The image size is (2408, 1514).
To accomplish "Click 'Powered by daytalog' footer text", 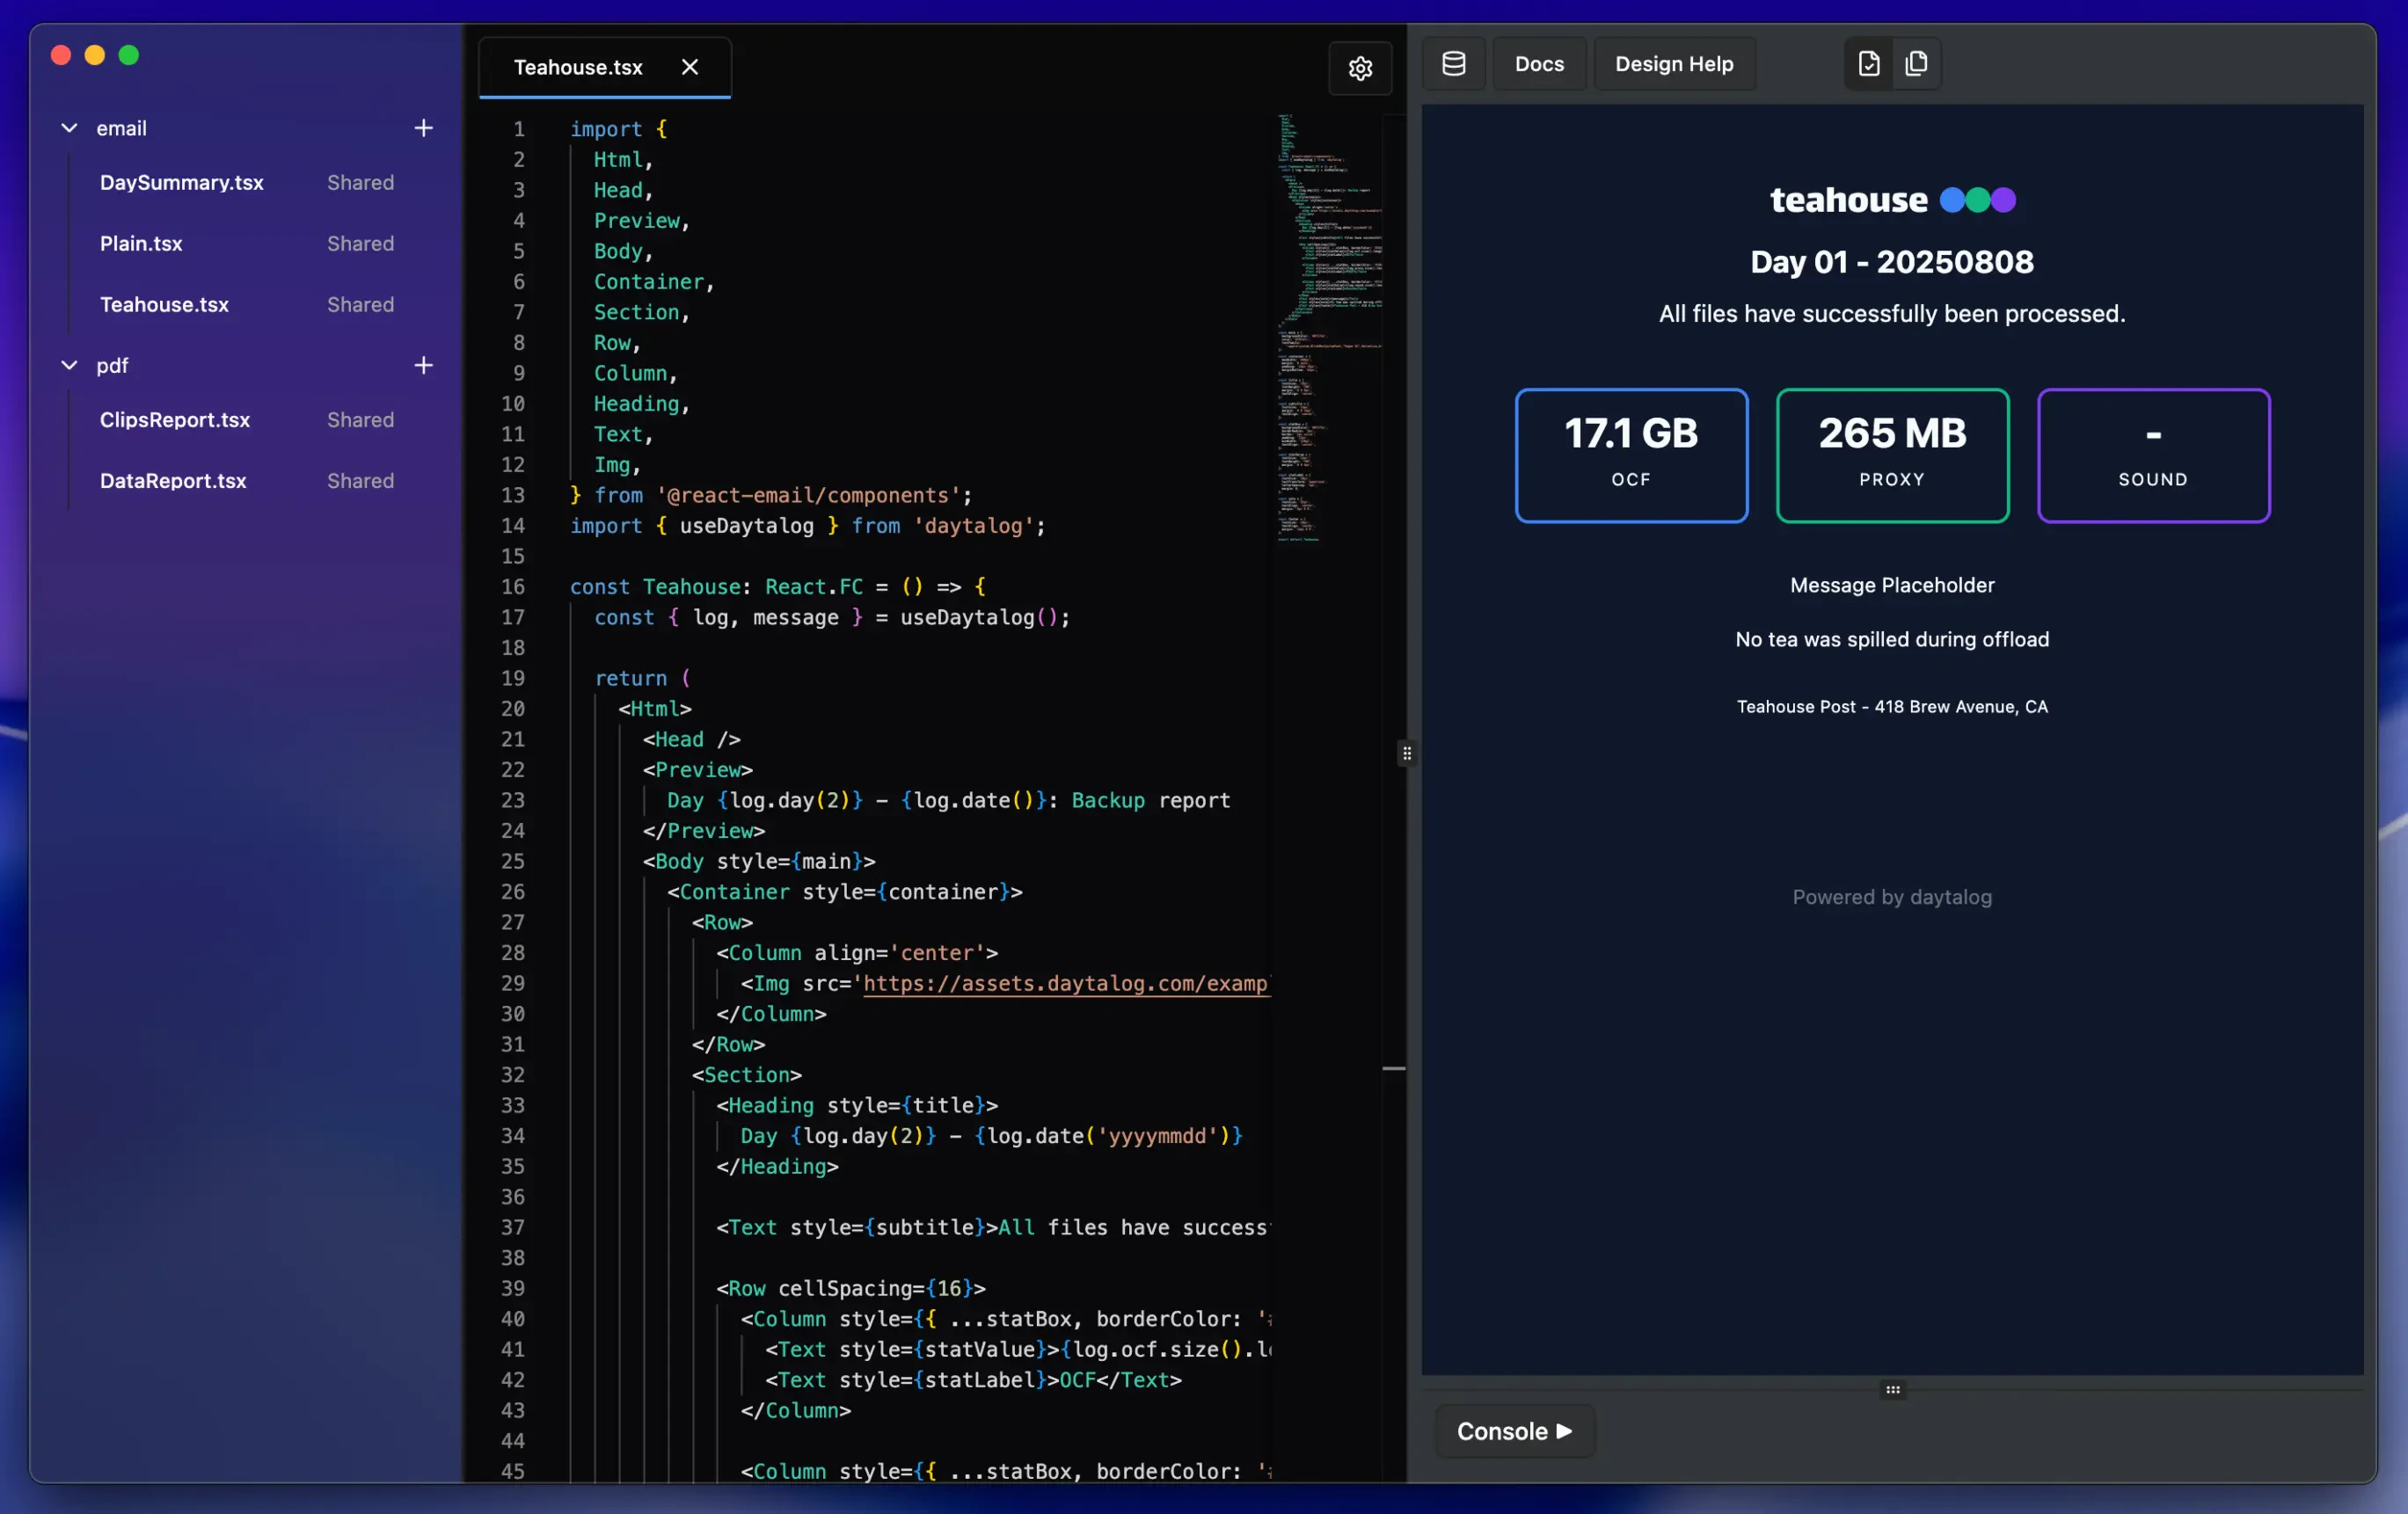I will click(x=1892, y=897).
